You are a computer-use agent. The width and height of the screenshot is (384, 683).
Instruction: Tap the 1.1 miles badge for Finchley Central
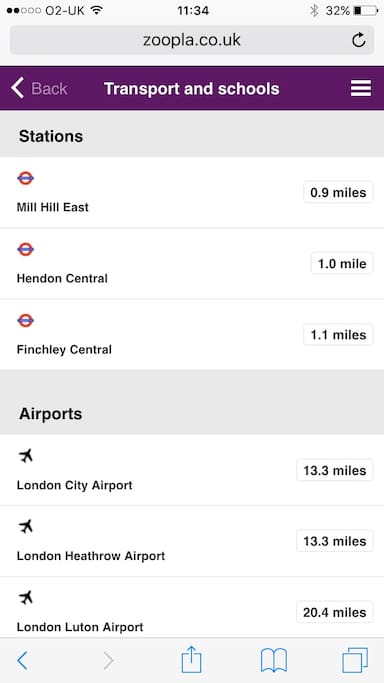point(338,335)
